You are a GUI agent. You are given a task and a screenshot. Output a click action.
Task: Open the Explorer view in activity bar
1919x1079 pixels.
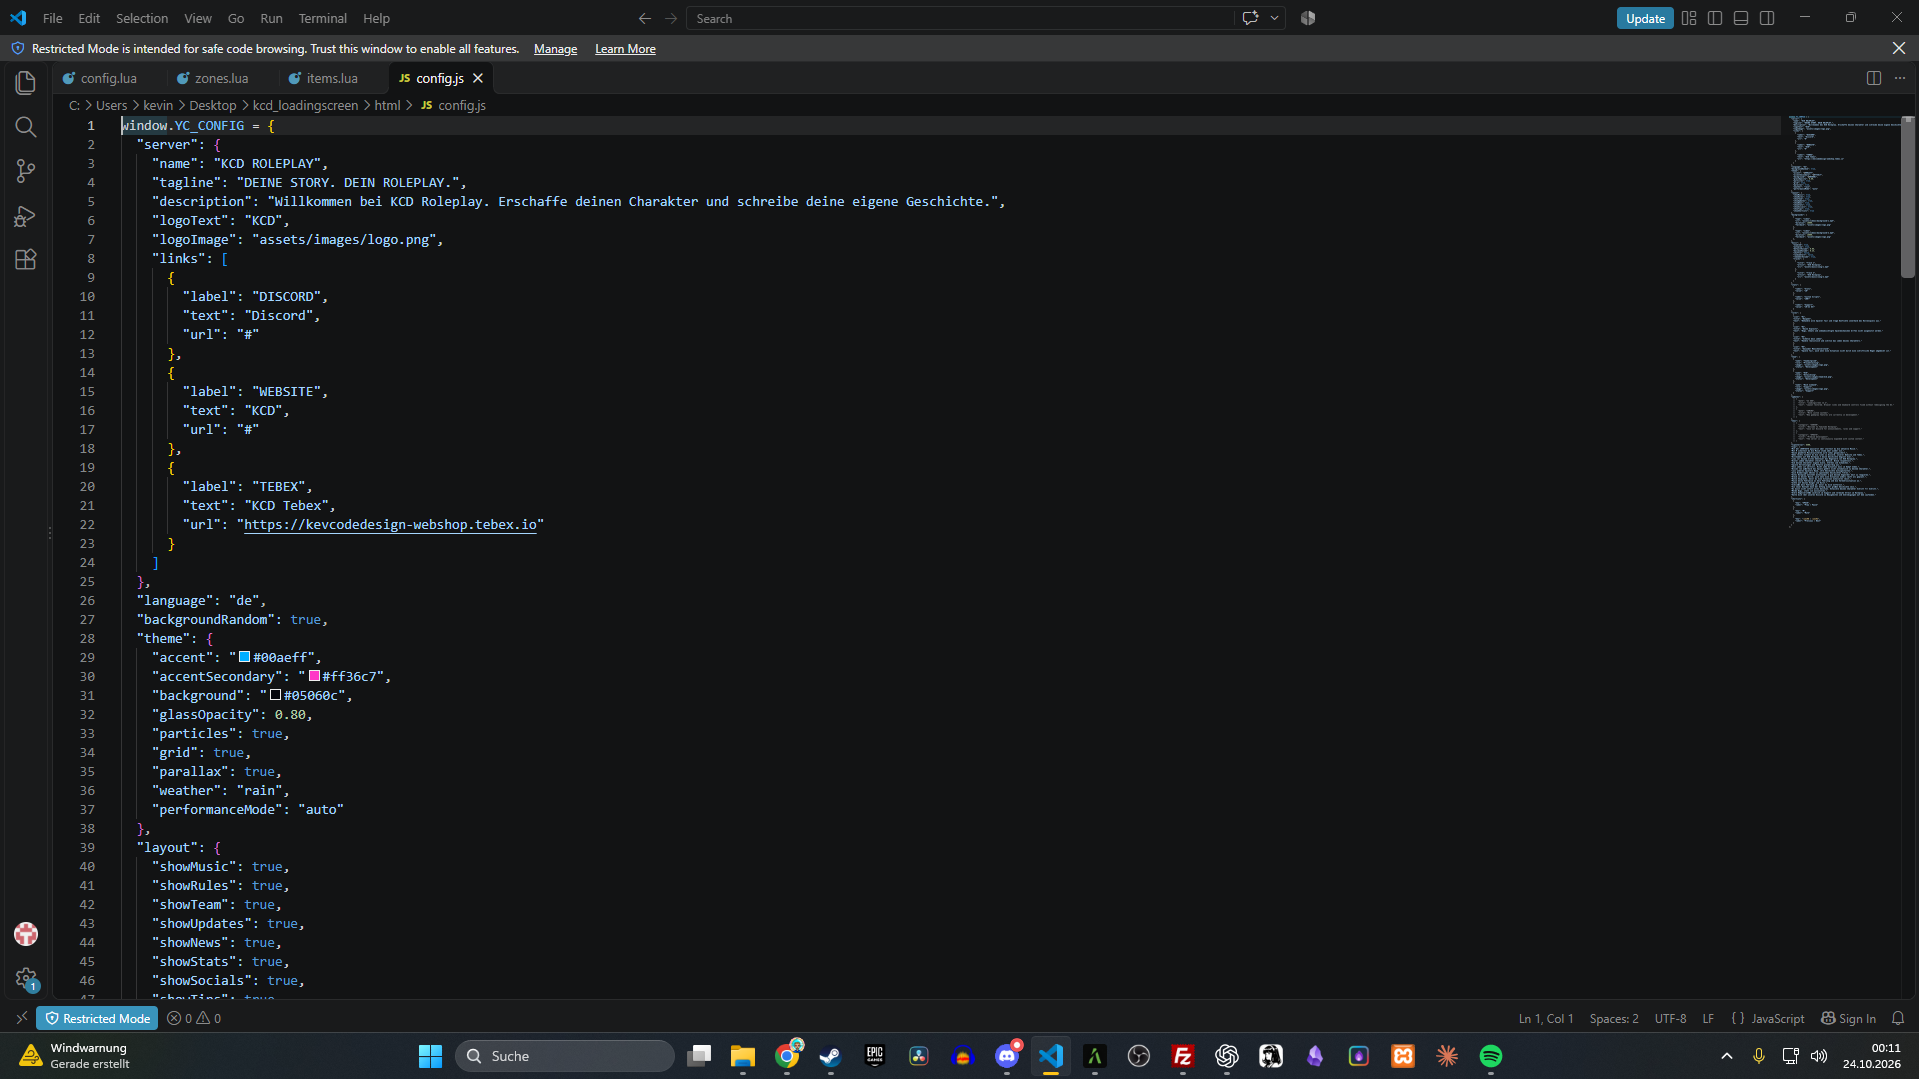[x=26, y=82]
